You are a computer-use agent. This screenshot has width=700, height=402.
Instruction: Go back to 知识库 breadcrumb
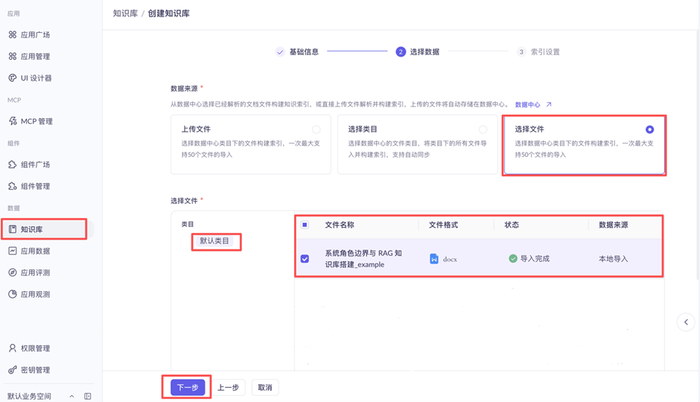[x=125, y=13]
